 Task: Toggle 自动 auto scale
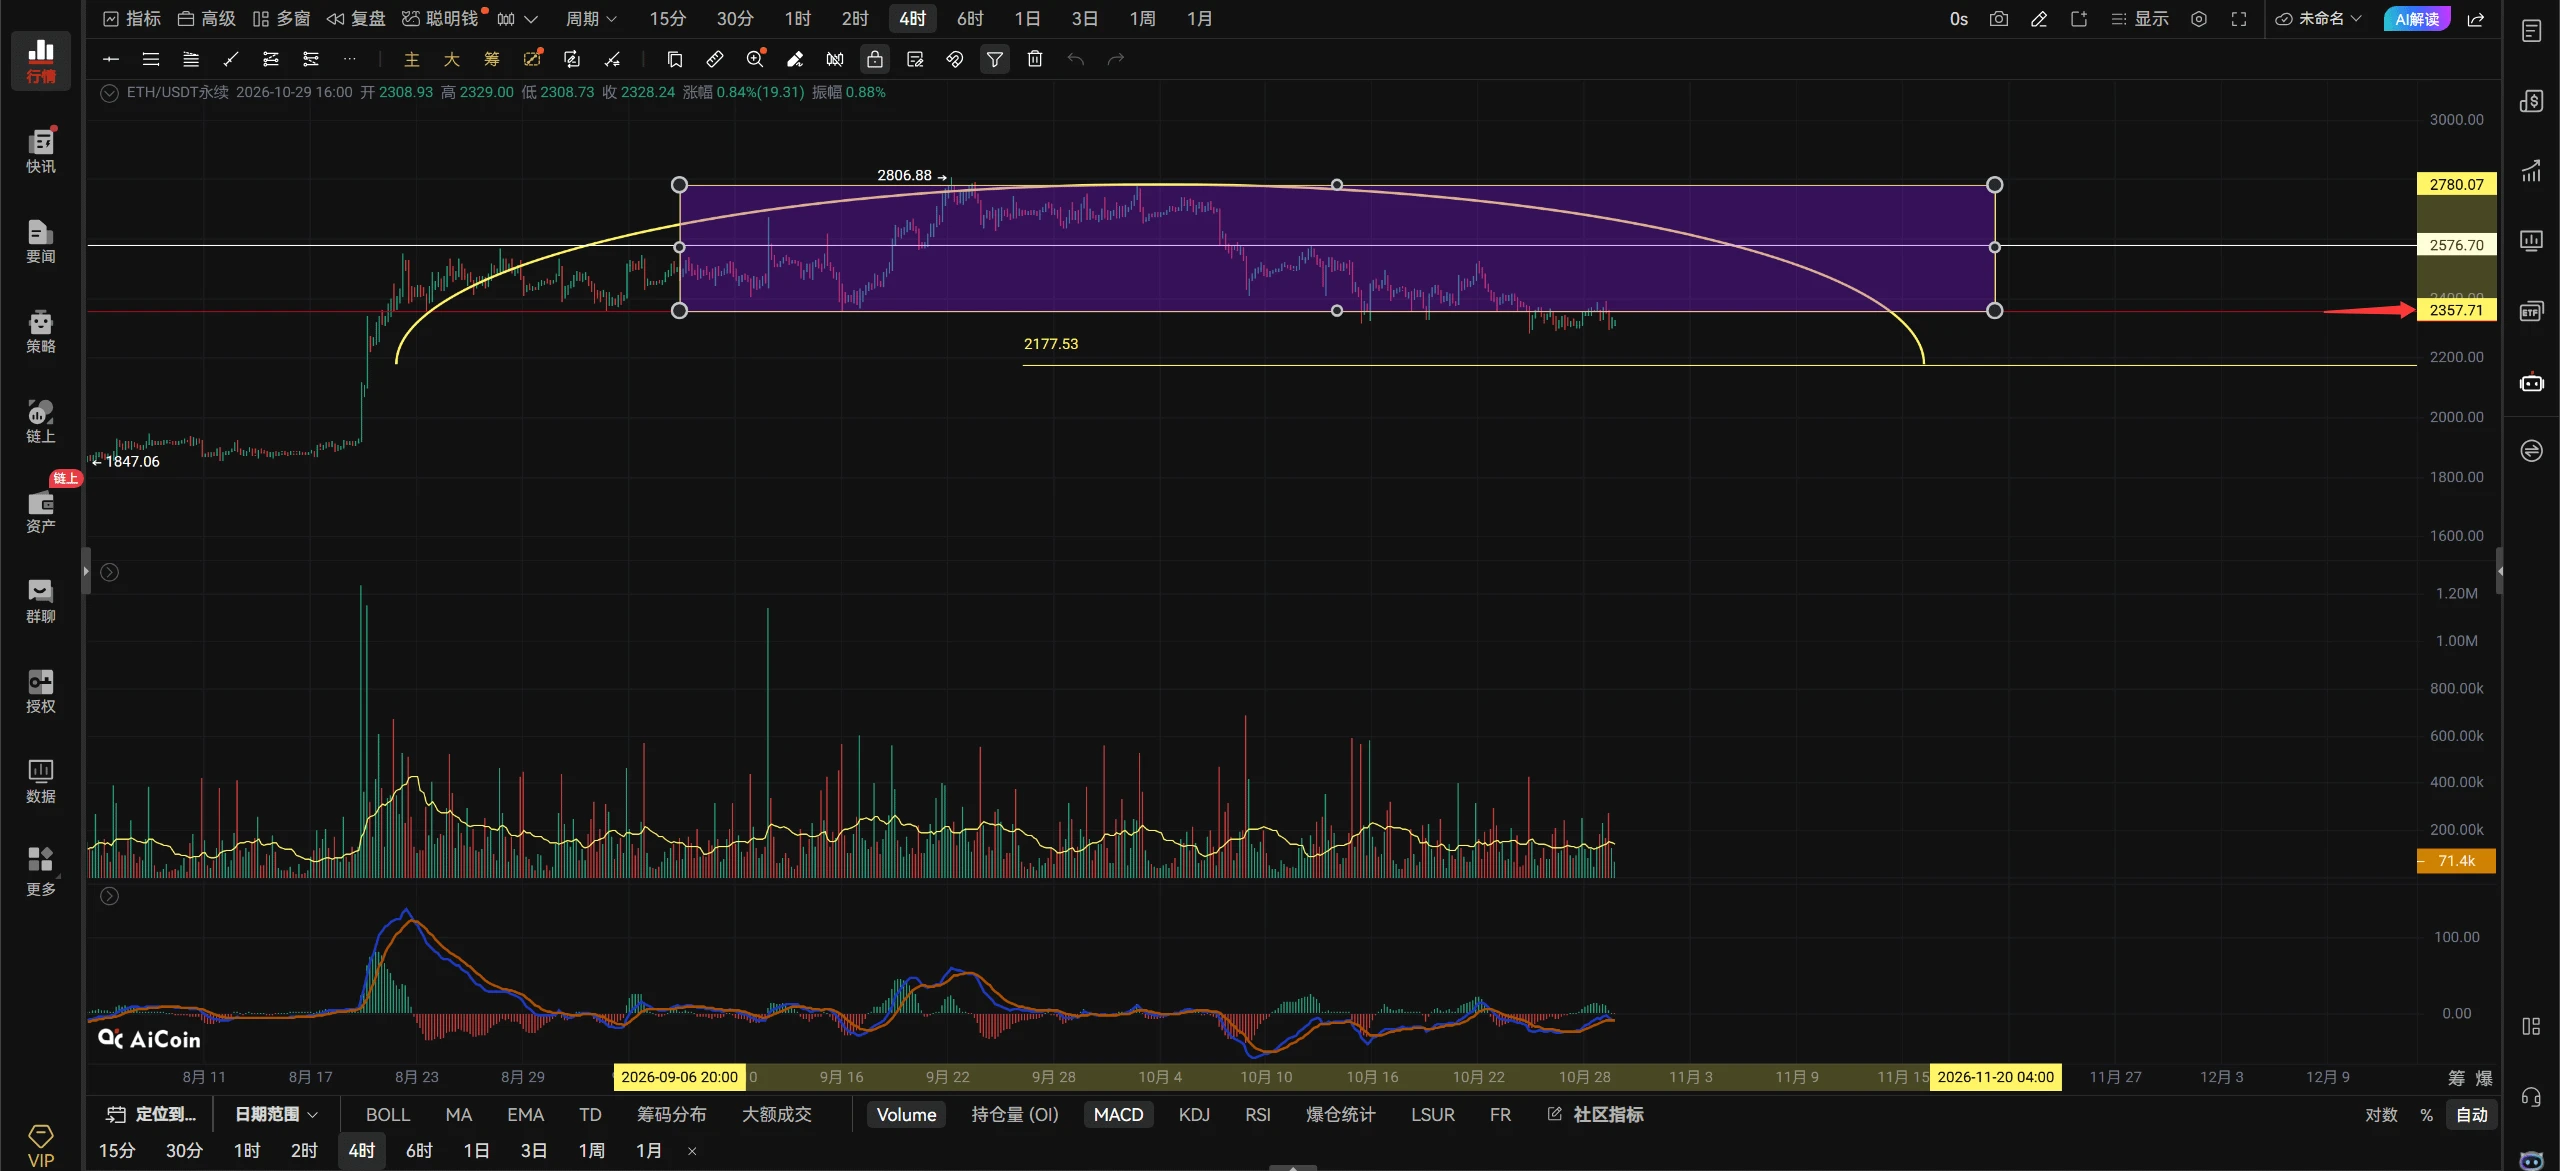2472,1114
